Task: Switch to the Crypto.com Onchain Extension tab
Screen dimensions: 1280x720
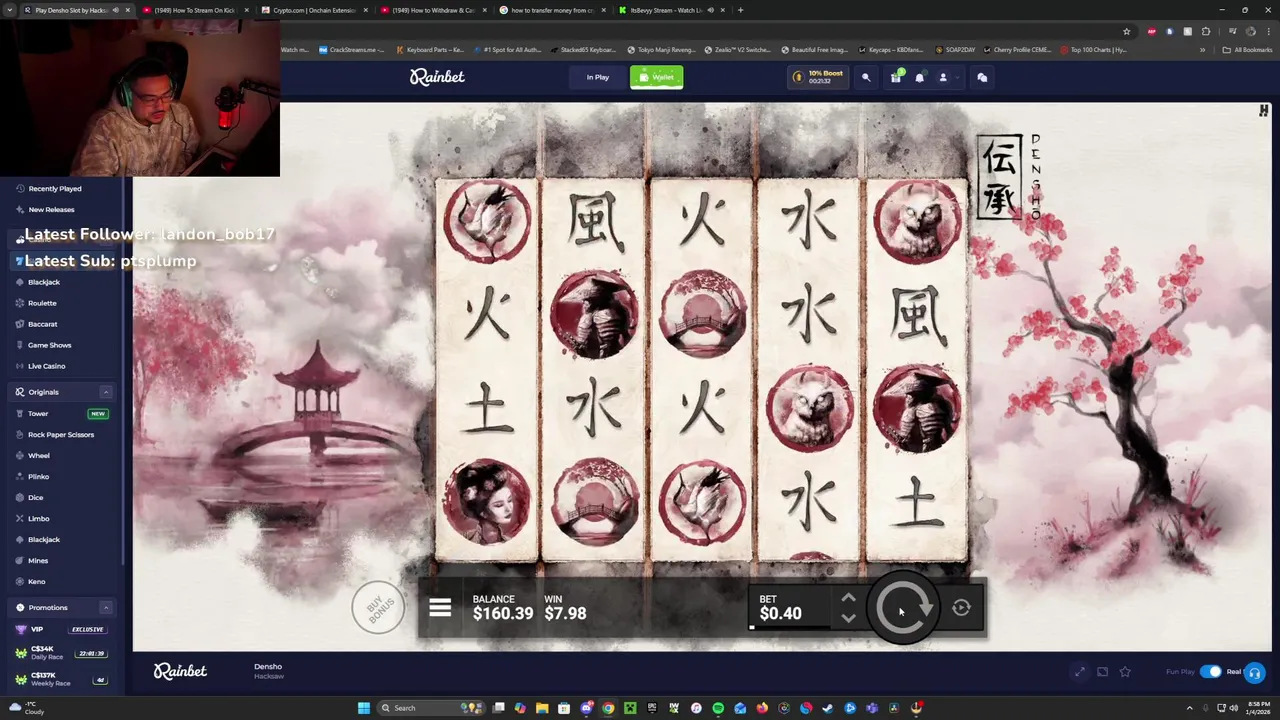Action: click(313, 10)
